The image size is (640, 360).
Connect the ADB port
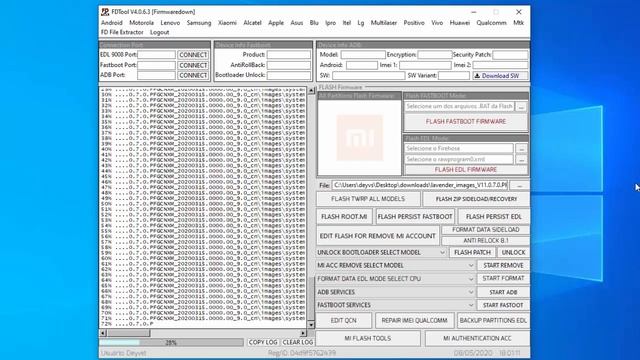click(193, 76)
